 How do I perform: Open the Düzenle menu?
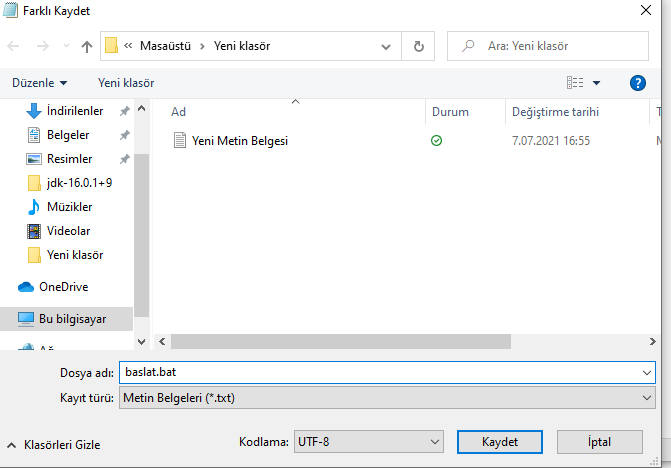click(40, 83)
